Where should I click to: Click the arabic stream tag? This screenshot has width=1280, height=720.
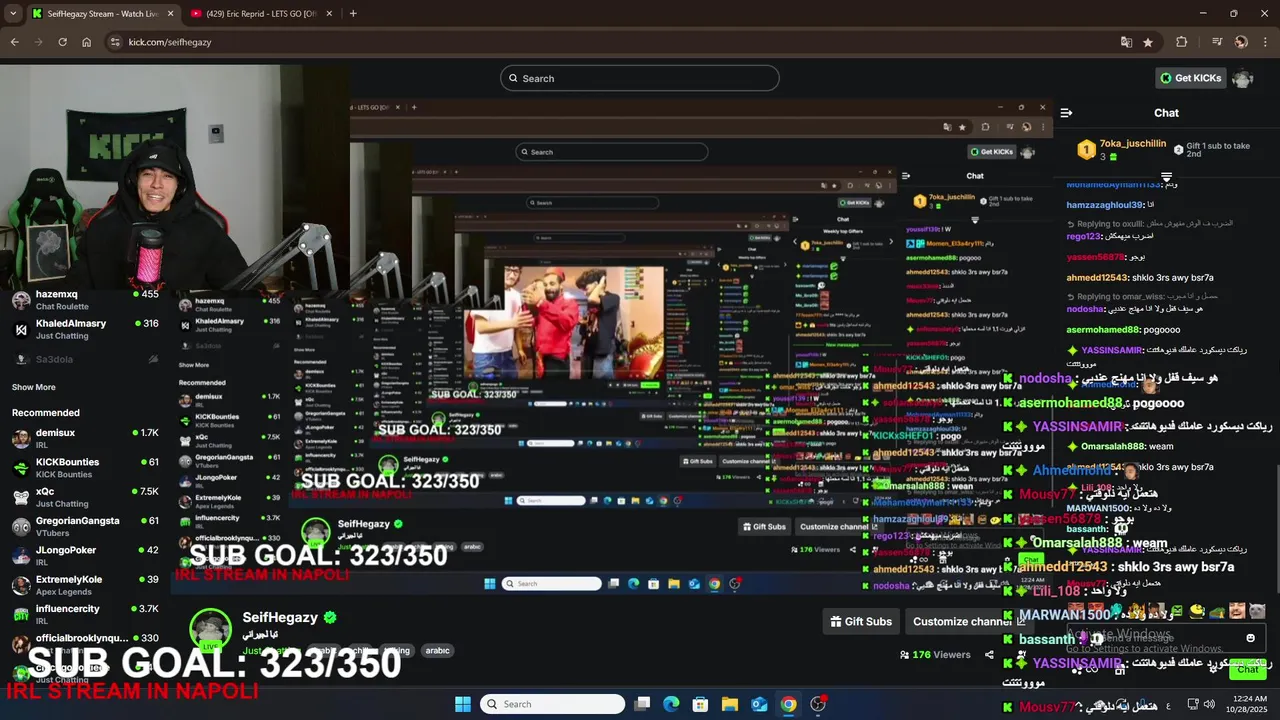coord(437,650)
